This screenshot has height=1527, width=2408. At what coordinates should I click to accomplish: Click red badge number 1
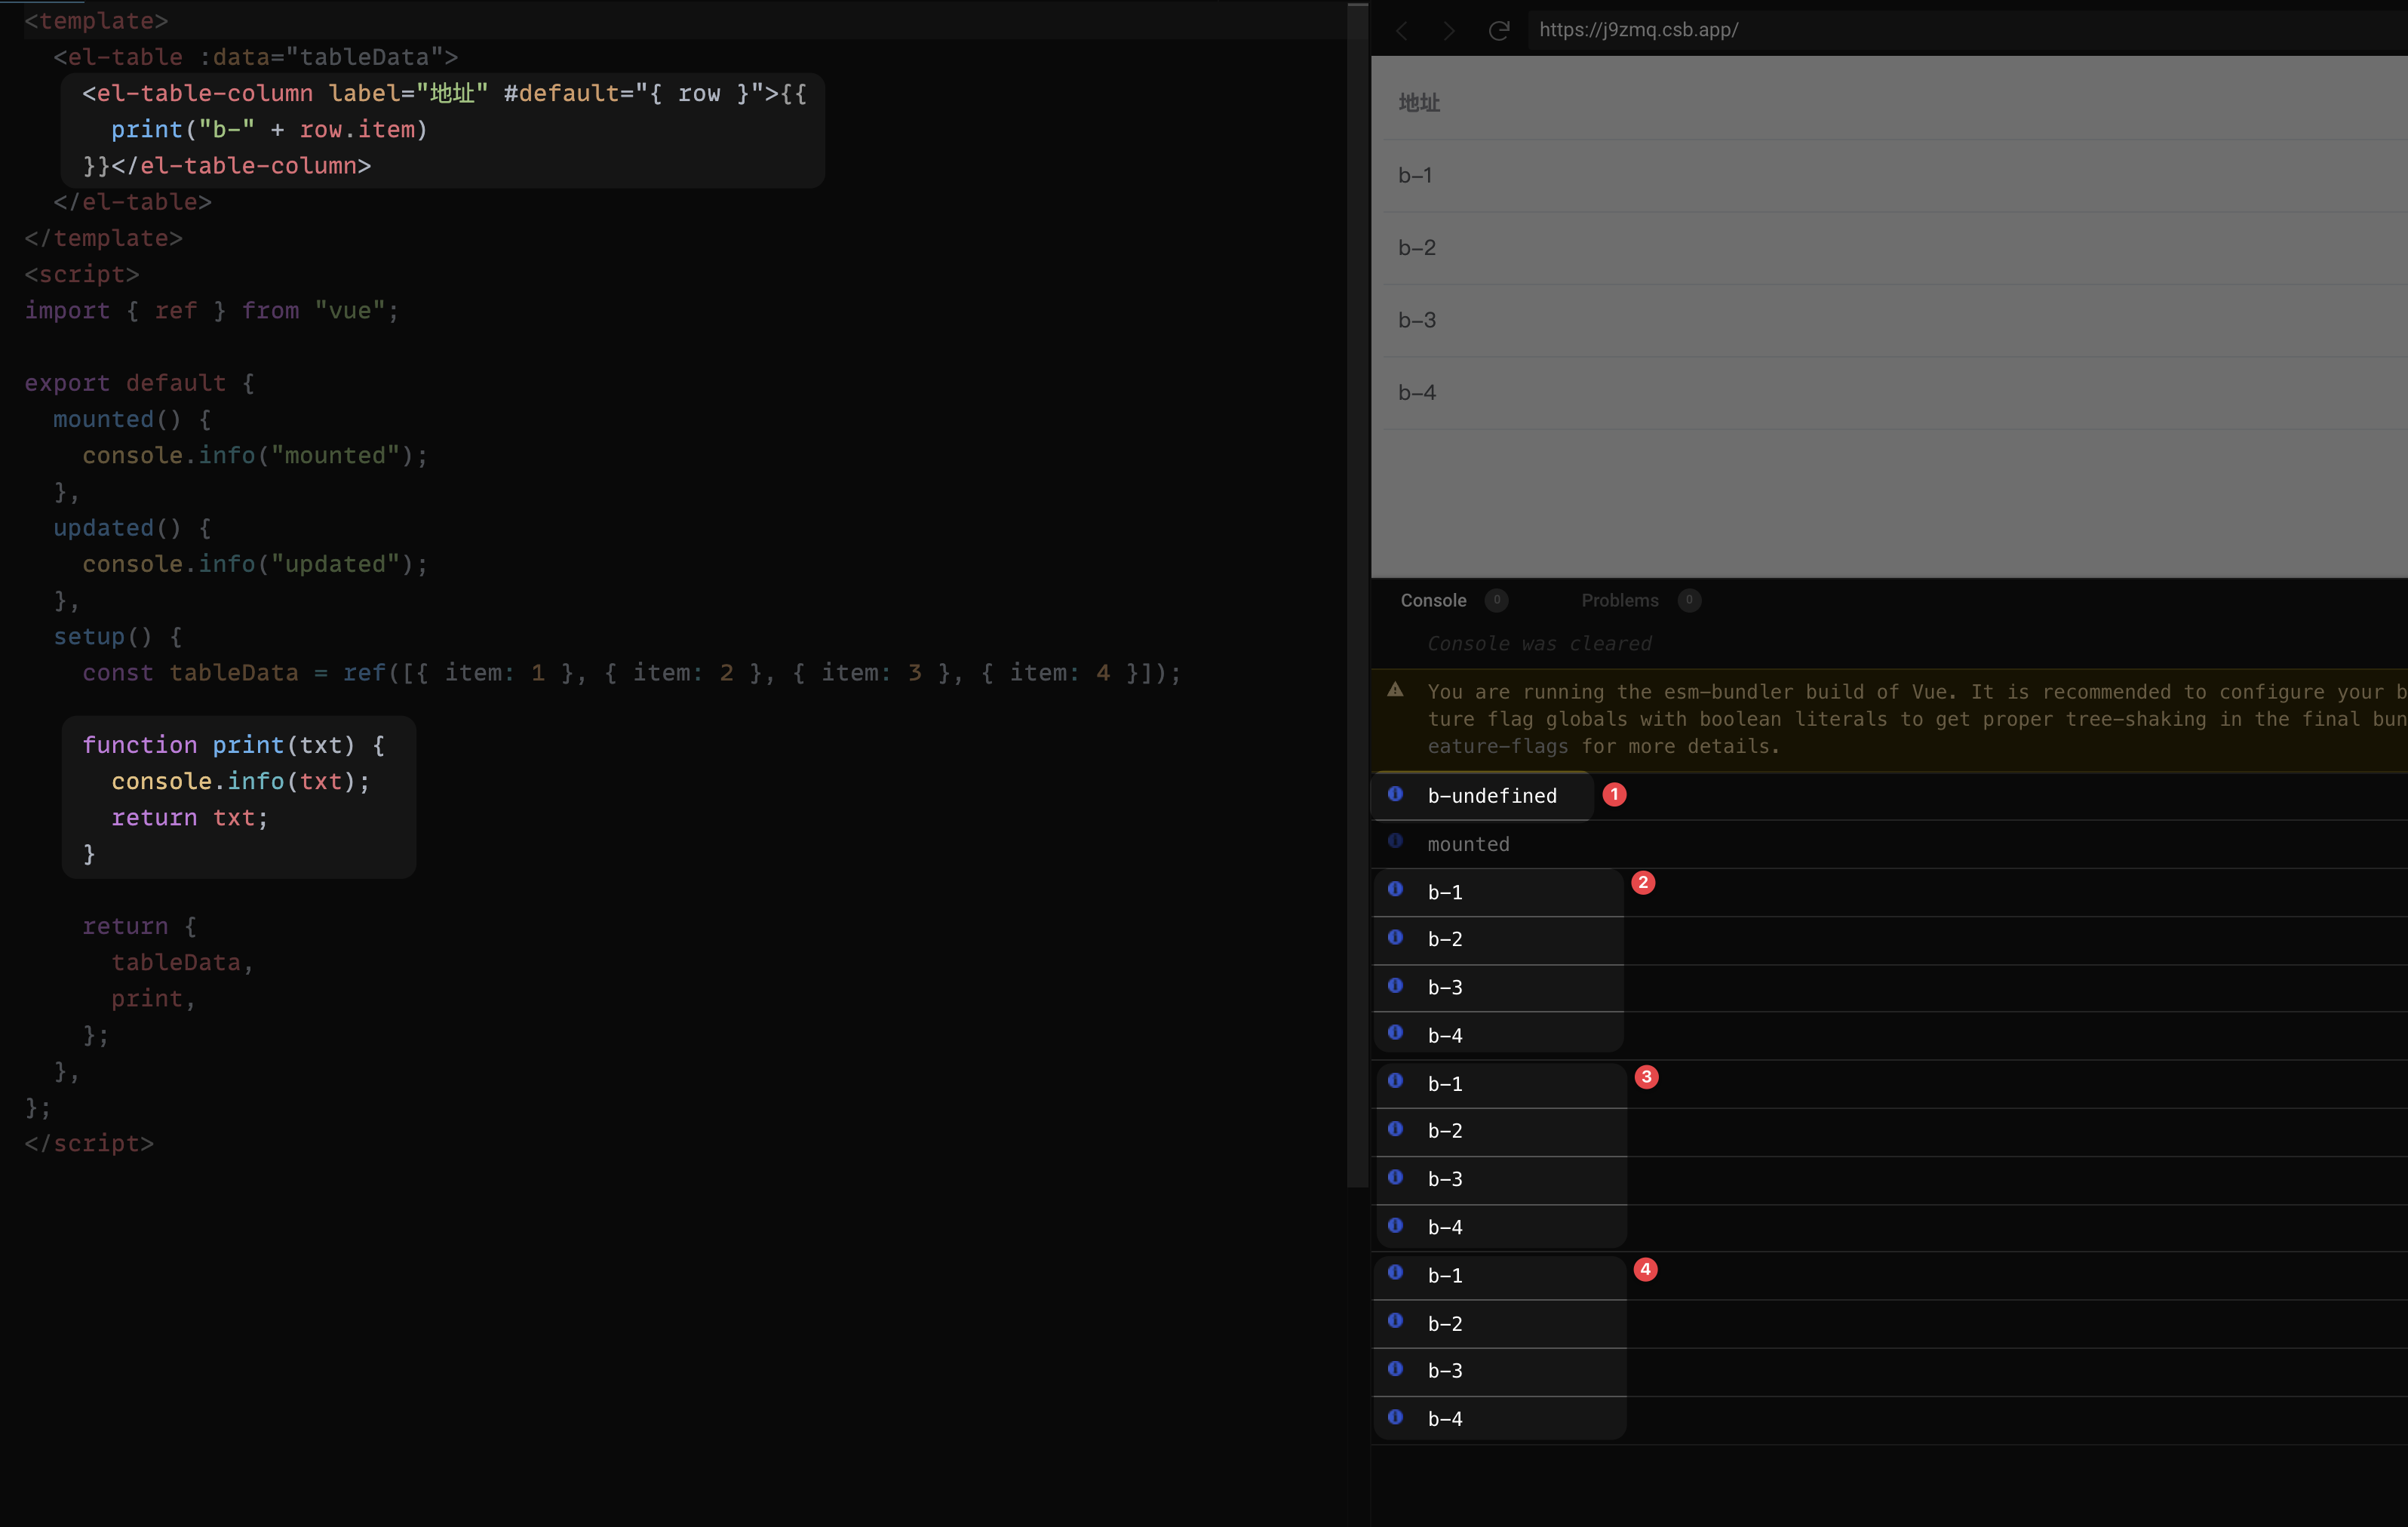[1614, 794]
